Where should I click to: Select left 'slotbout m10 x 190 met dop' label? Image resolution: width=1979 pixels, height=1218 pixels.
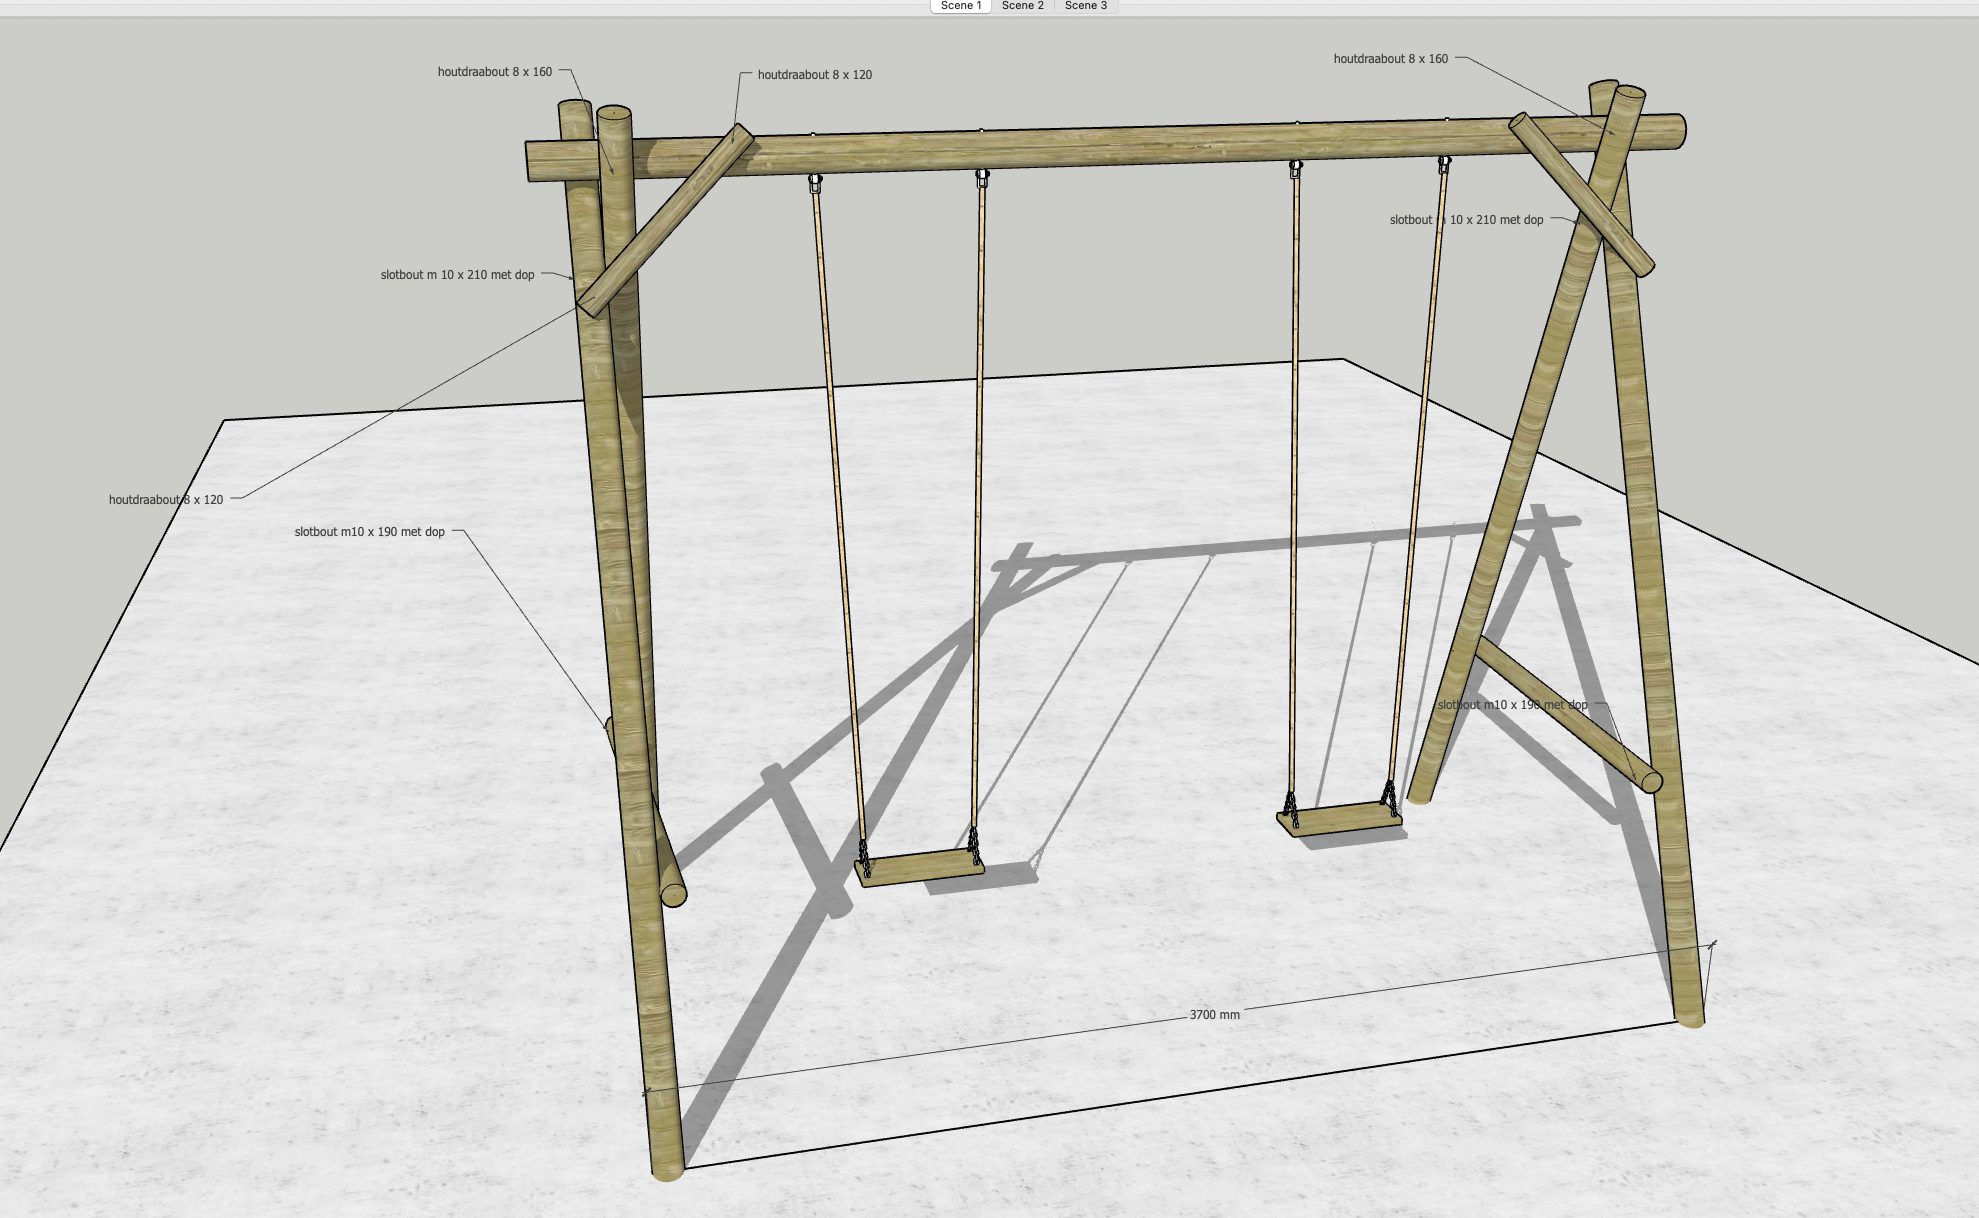(369, 532)
